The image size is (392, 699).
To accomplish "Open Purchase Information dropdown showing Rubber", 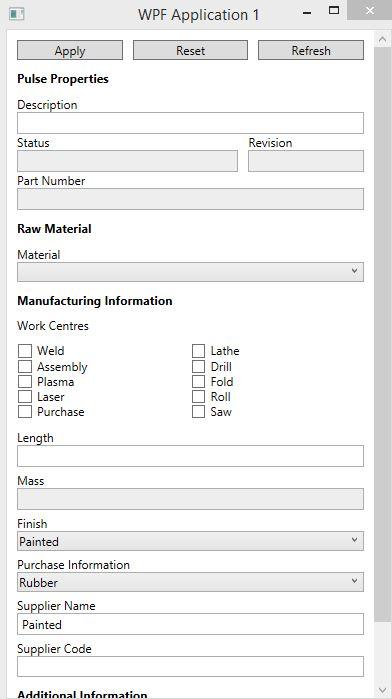I will [x=190, y=582].
